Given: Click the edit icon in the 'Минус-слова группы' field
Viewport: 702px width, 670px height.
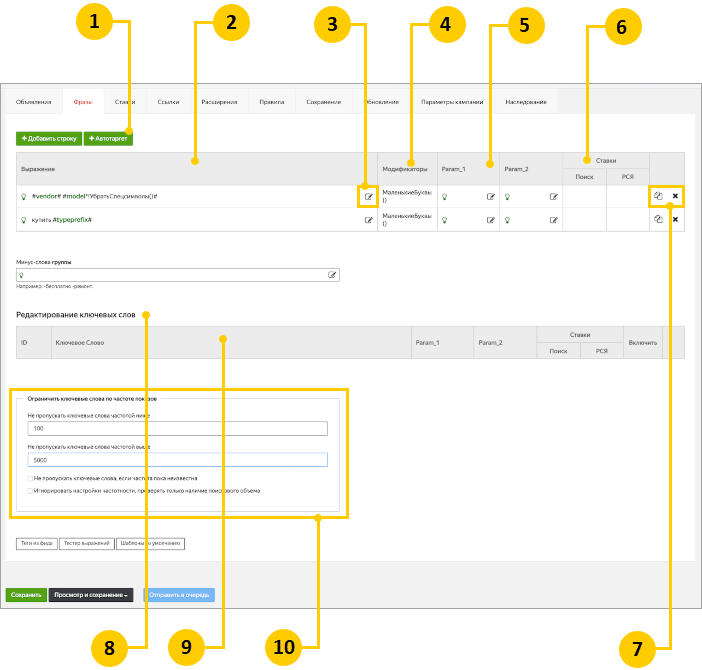Looking at the screenshot, I should [333, 274].
